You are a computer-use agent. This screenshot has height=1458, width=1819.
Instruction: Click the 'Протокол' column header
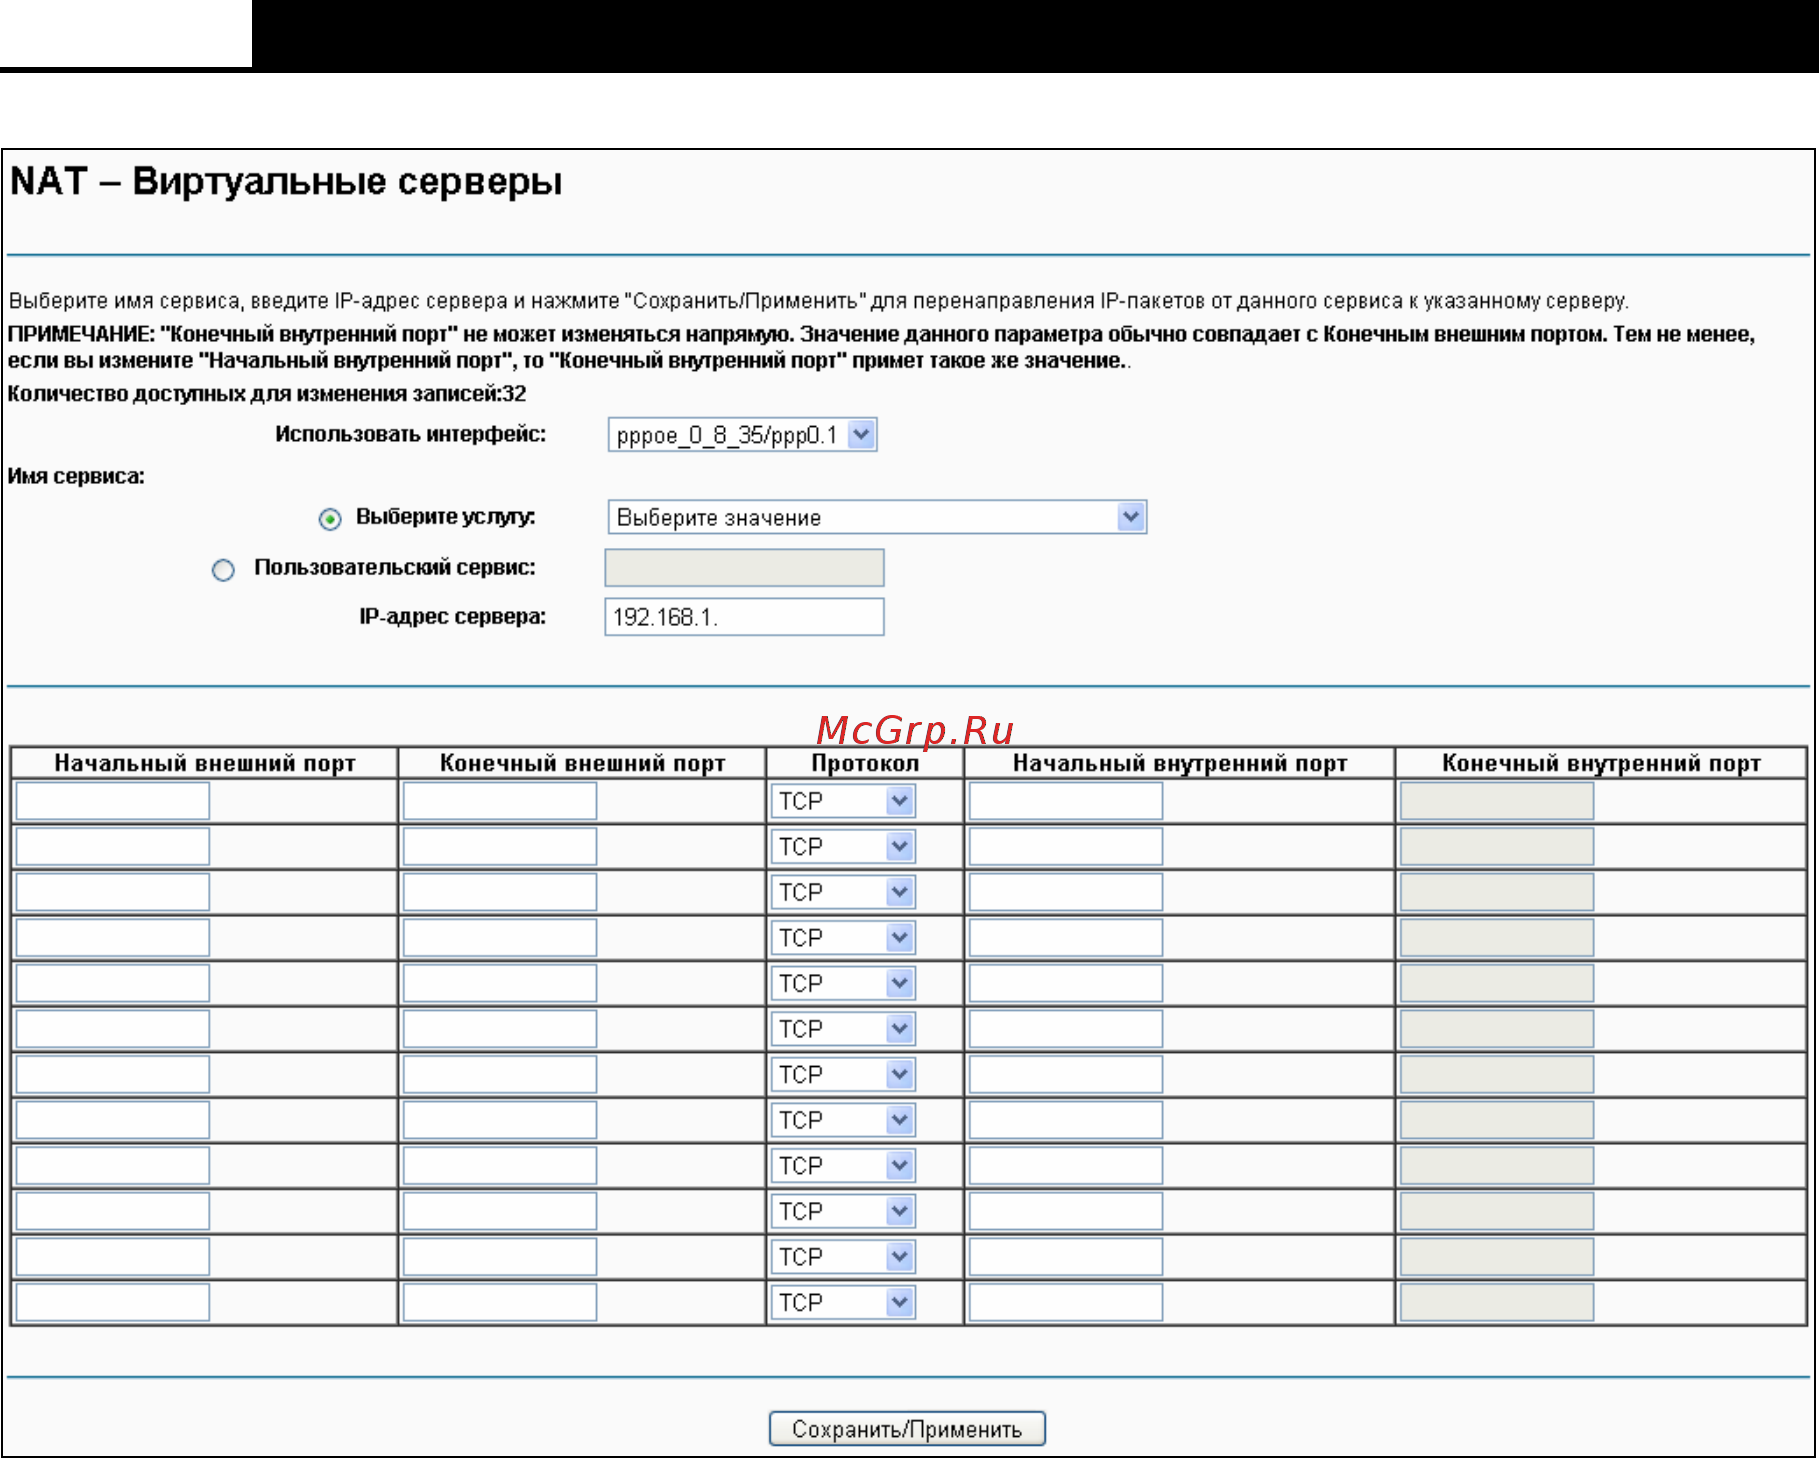point(865,763)
